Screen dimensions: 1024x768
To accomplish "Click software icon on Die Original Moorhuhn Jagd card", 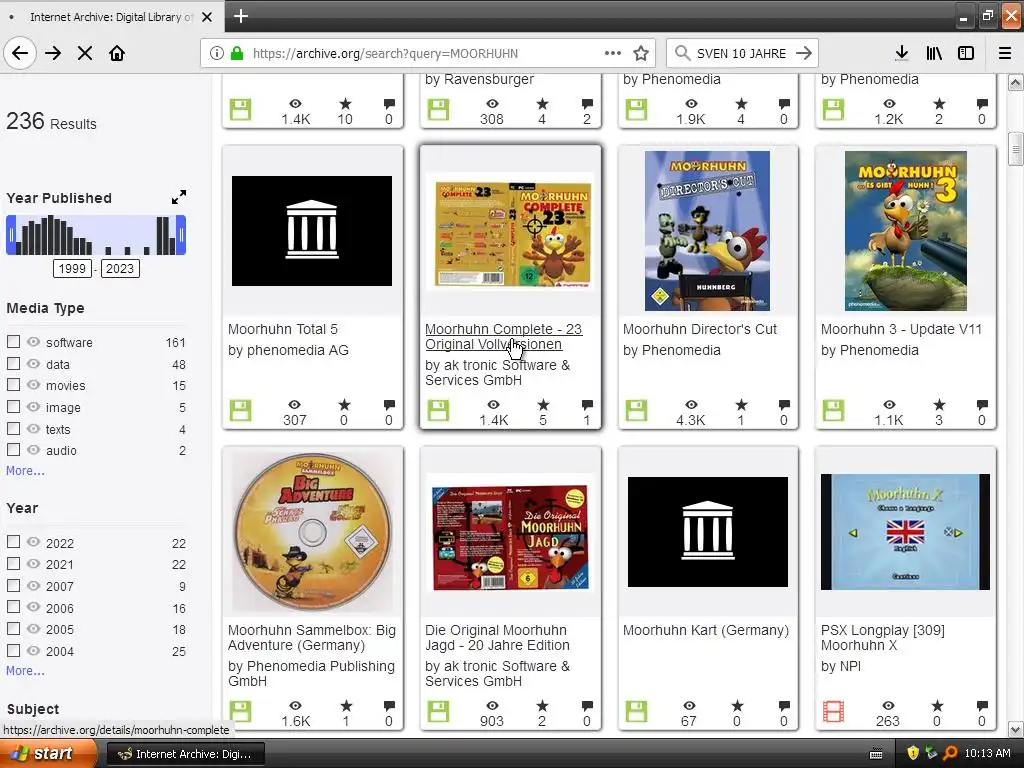I will (438, 712).
